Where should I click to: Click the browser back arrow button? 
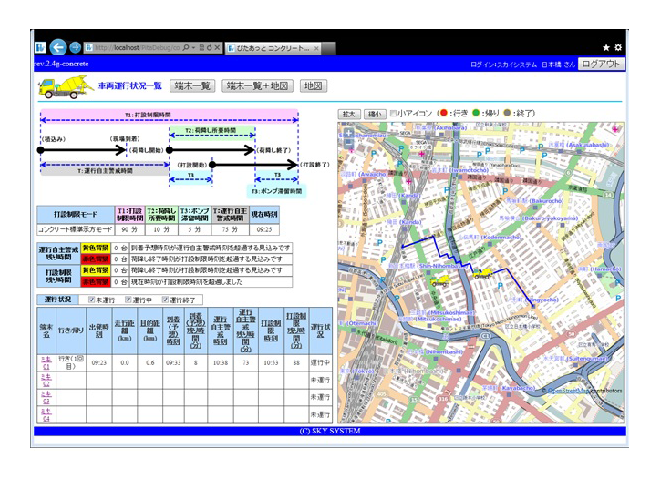tap(58, 47)
